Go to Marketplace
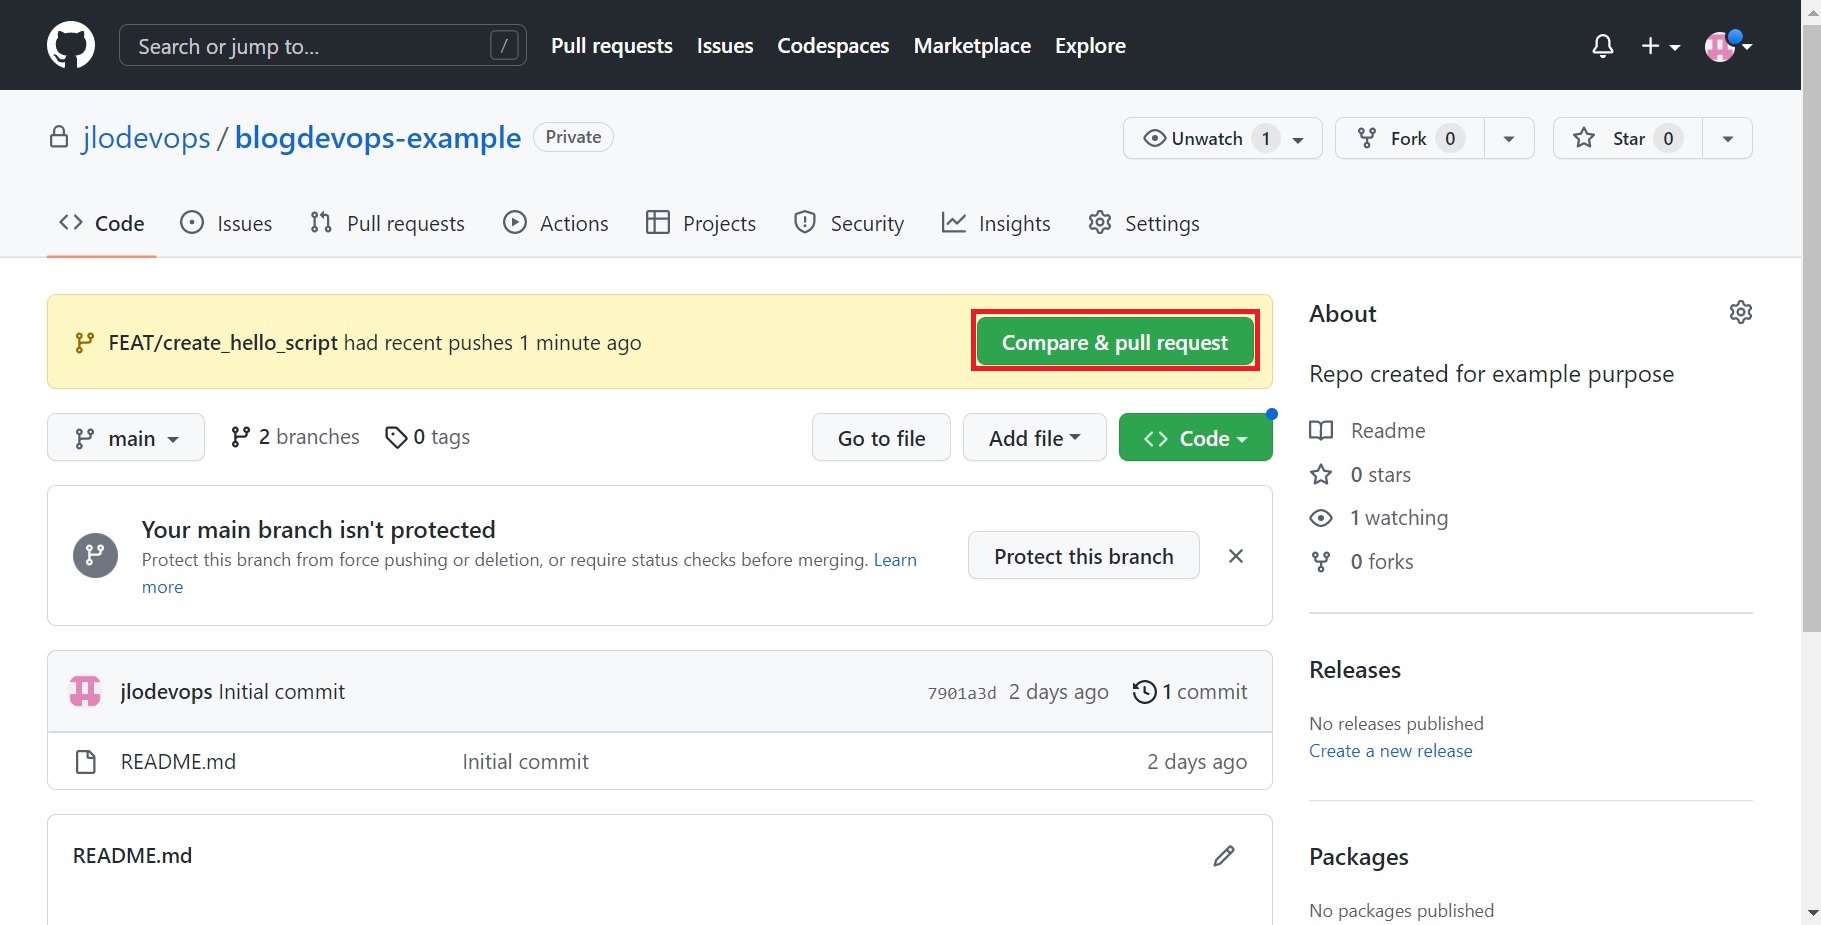Image resolution: width=1821 pixels, height=925 pixels. pos(972,46)
